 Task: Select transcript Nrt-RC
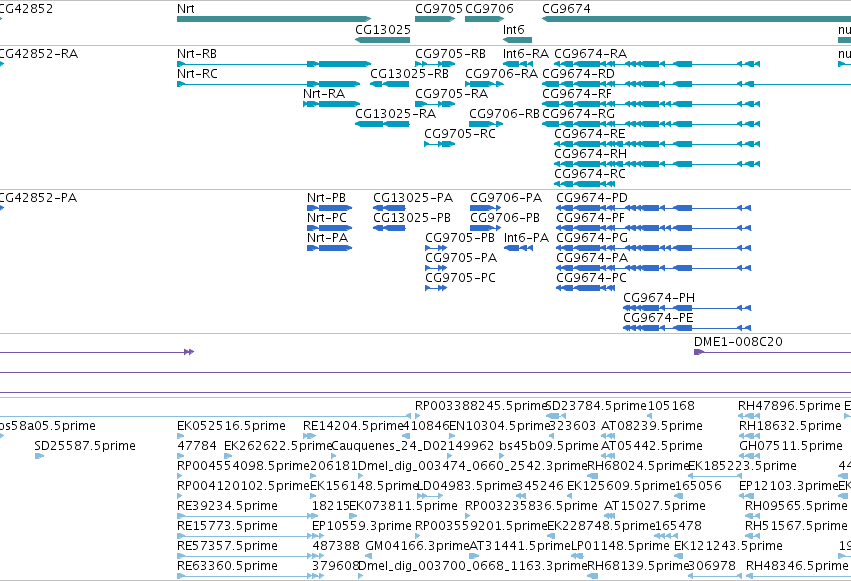pos(197,74)
